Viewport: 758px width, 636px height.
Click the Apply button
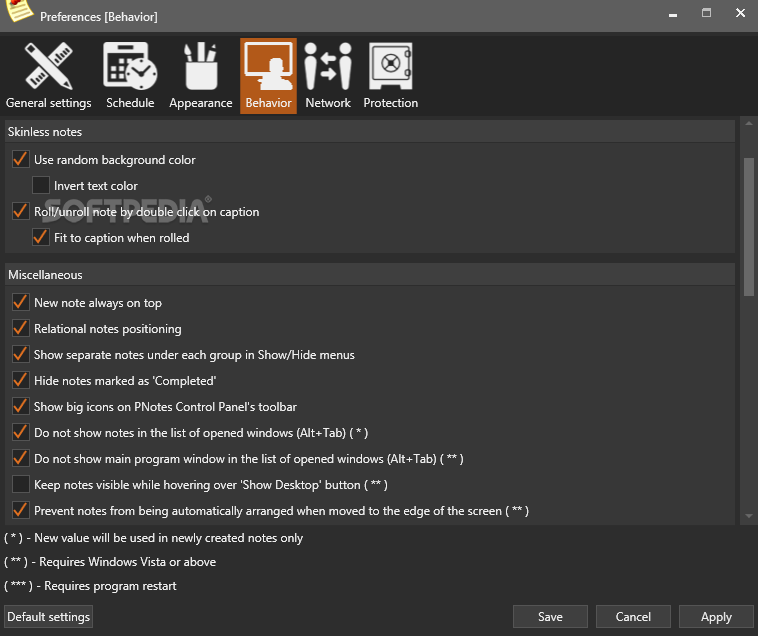(x=716, y=617)
